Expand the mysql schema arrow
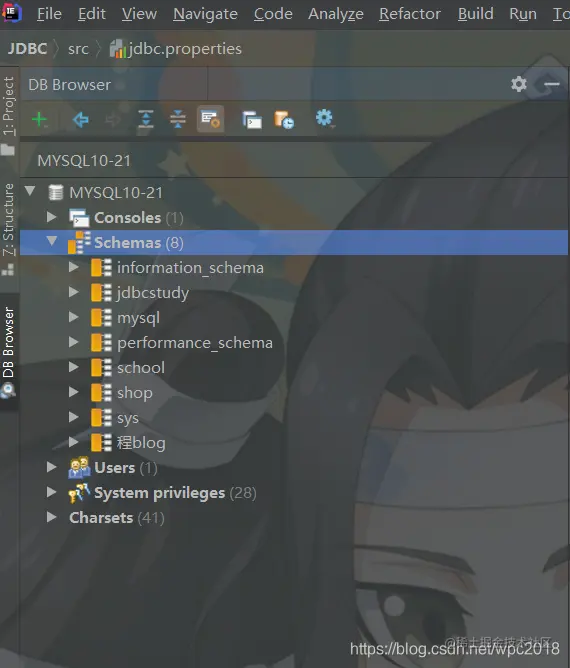 (74, 317)
